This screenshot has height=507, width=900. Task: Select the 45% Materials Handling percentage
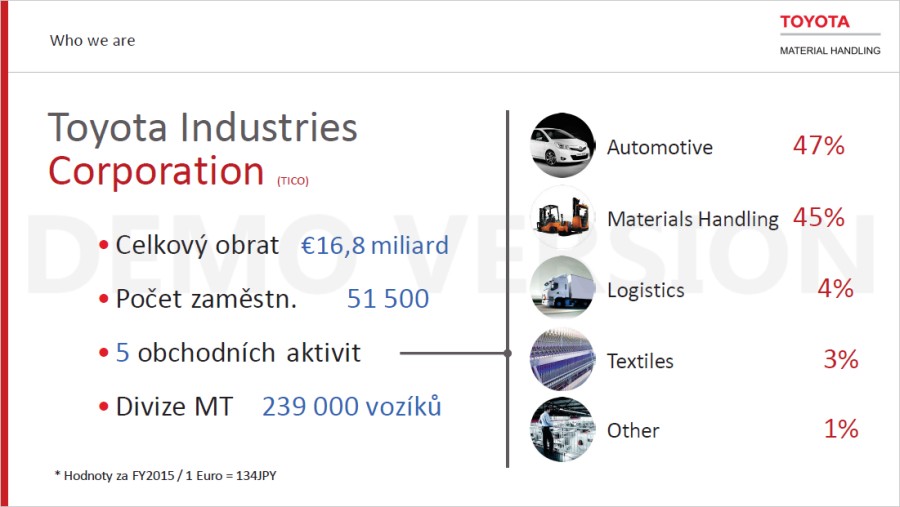pyautogui.click(x=818, y=218)
